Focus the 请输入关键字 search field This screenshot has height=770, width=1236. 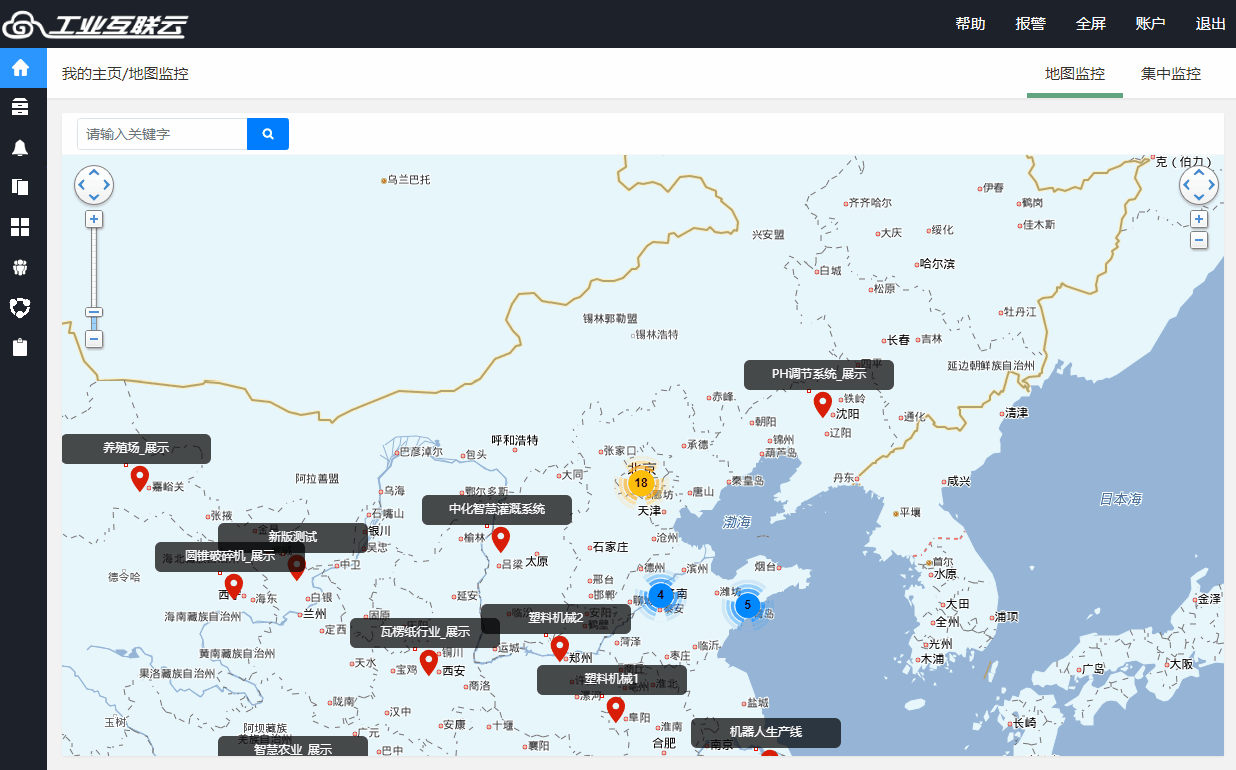tap(162, 134)
